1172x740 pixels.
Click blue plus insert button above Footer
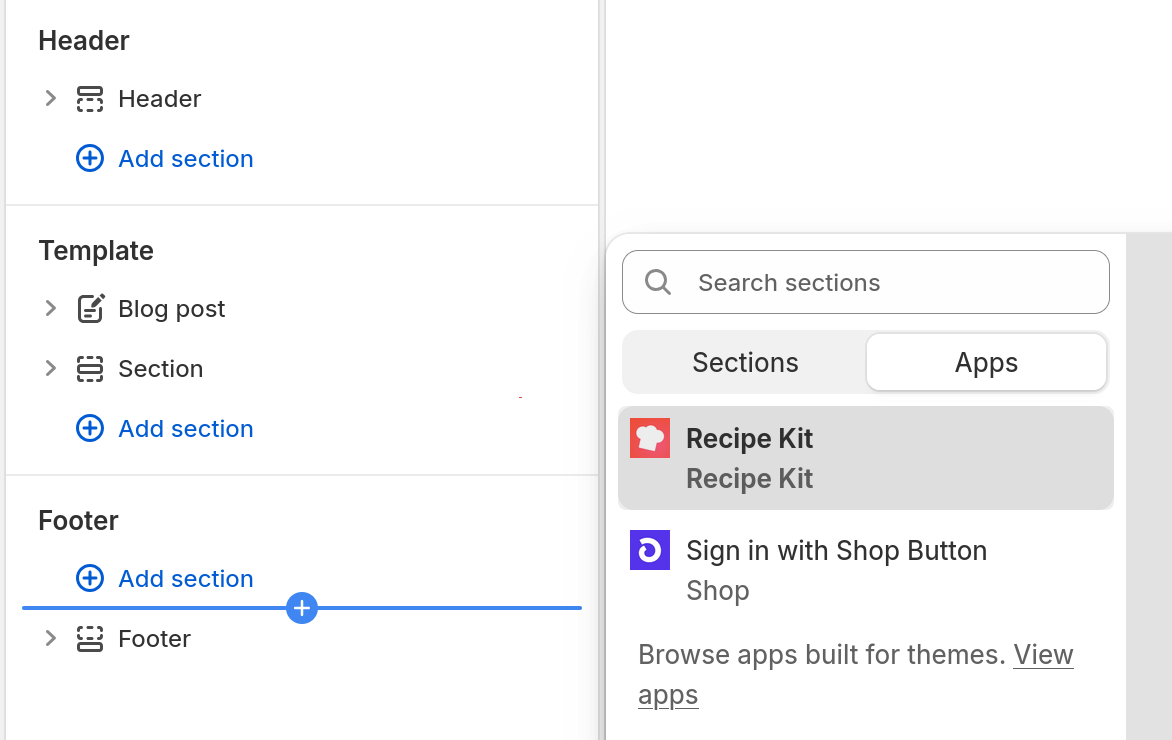click(x=302, y=608)
